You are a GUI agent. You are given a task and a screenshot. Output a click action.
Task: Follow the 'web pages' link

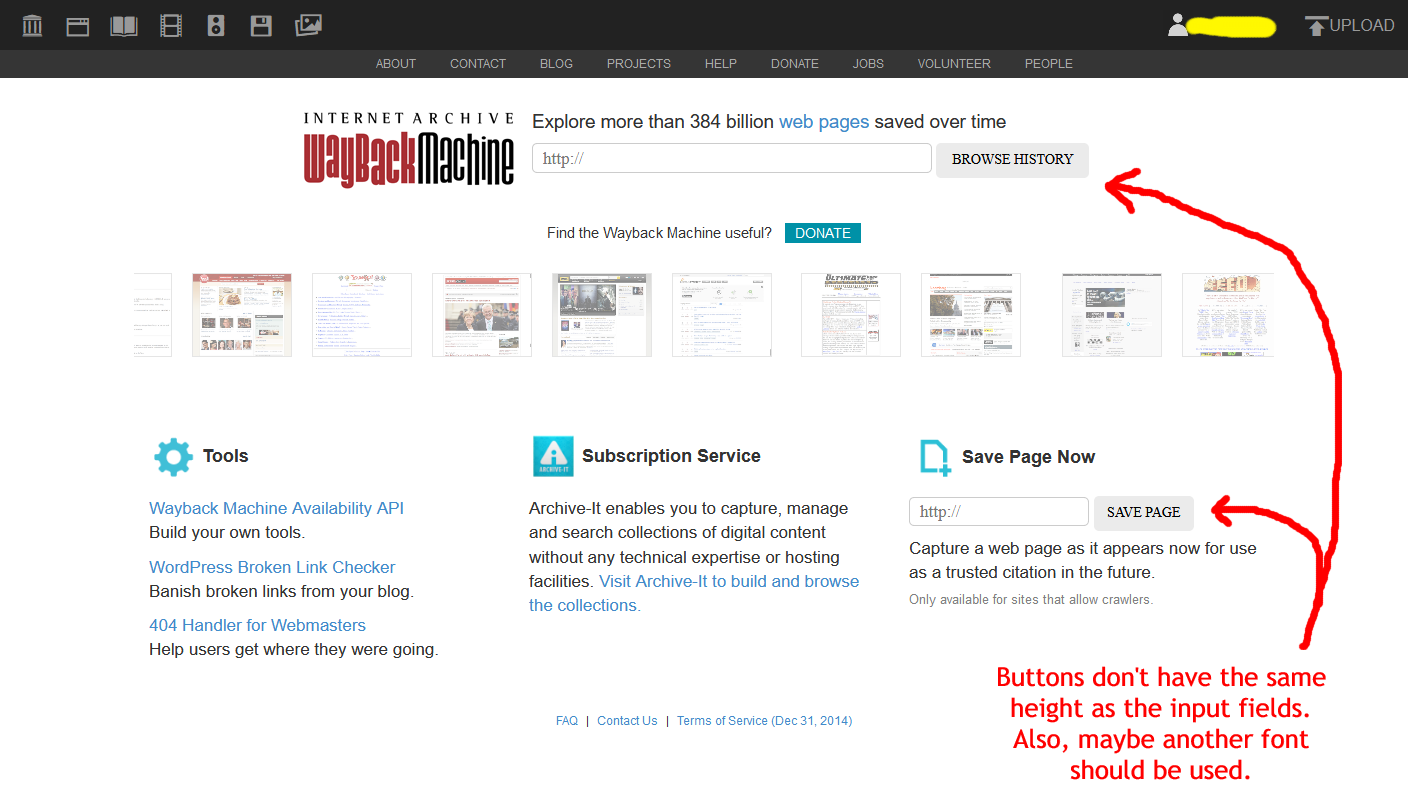pos(824,122)
